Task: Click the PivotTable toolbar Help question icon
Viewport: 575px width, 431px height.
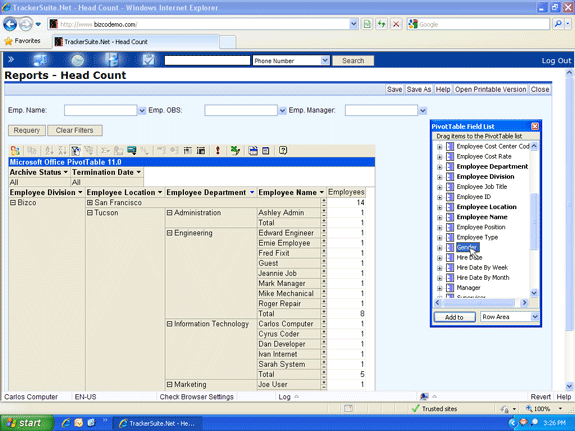Action: 283,150
